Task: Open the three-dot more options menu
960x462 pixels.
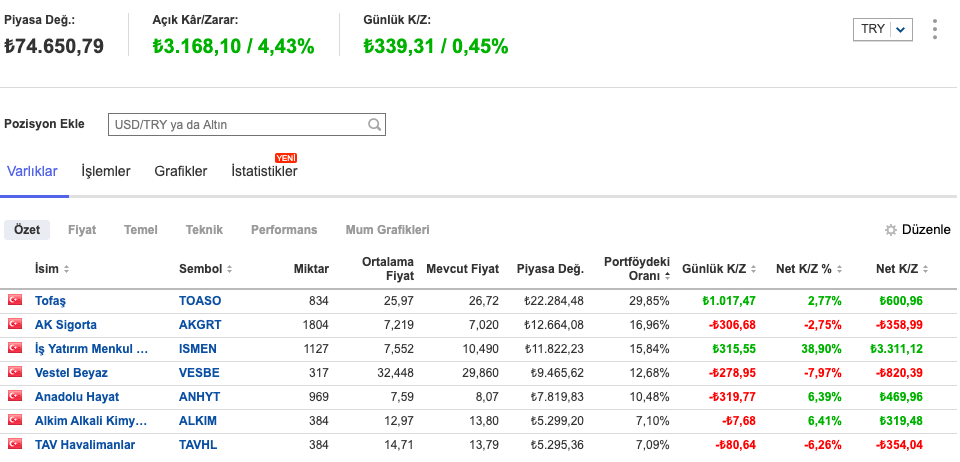Action: (x=935, y=29)
